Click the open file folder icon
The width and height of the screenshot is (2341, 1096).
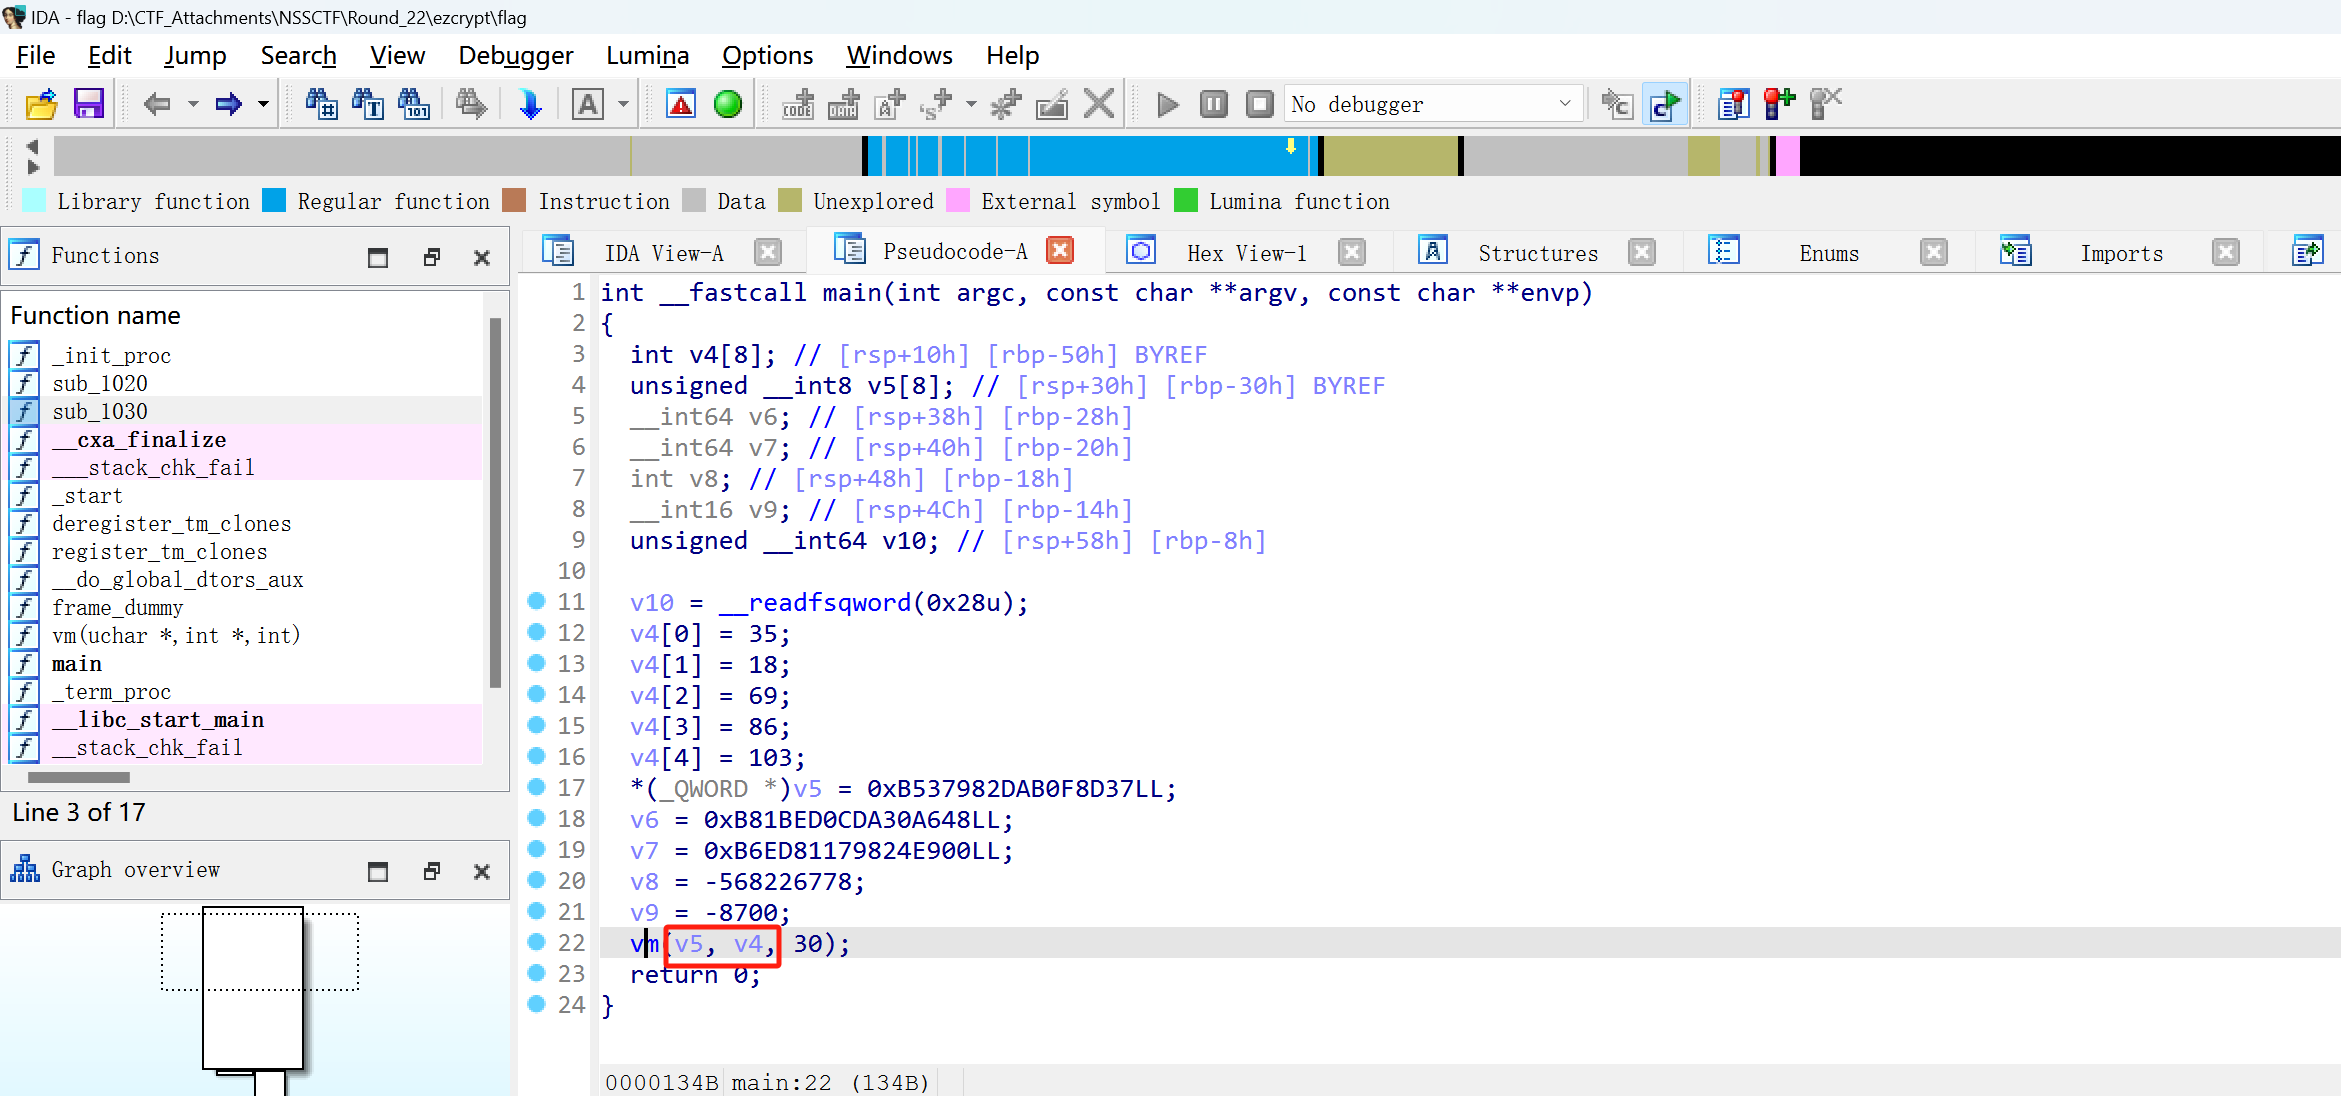[41, 104]
